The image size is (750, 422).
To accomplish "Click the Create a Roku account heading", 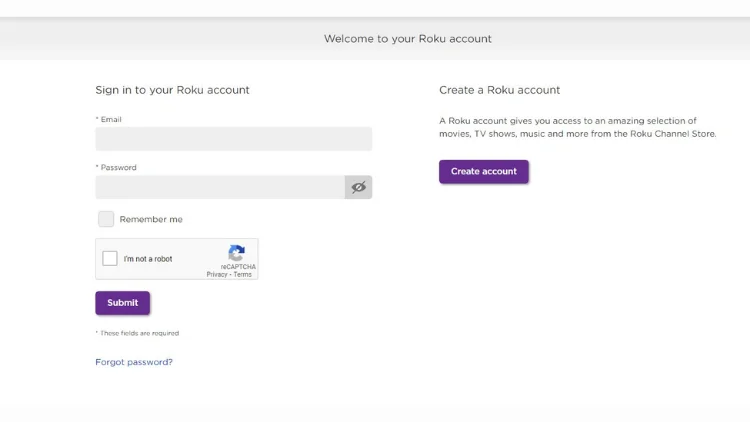I will click(499, 90).
